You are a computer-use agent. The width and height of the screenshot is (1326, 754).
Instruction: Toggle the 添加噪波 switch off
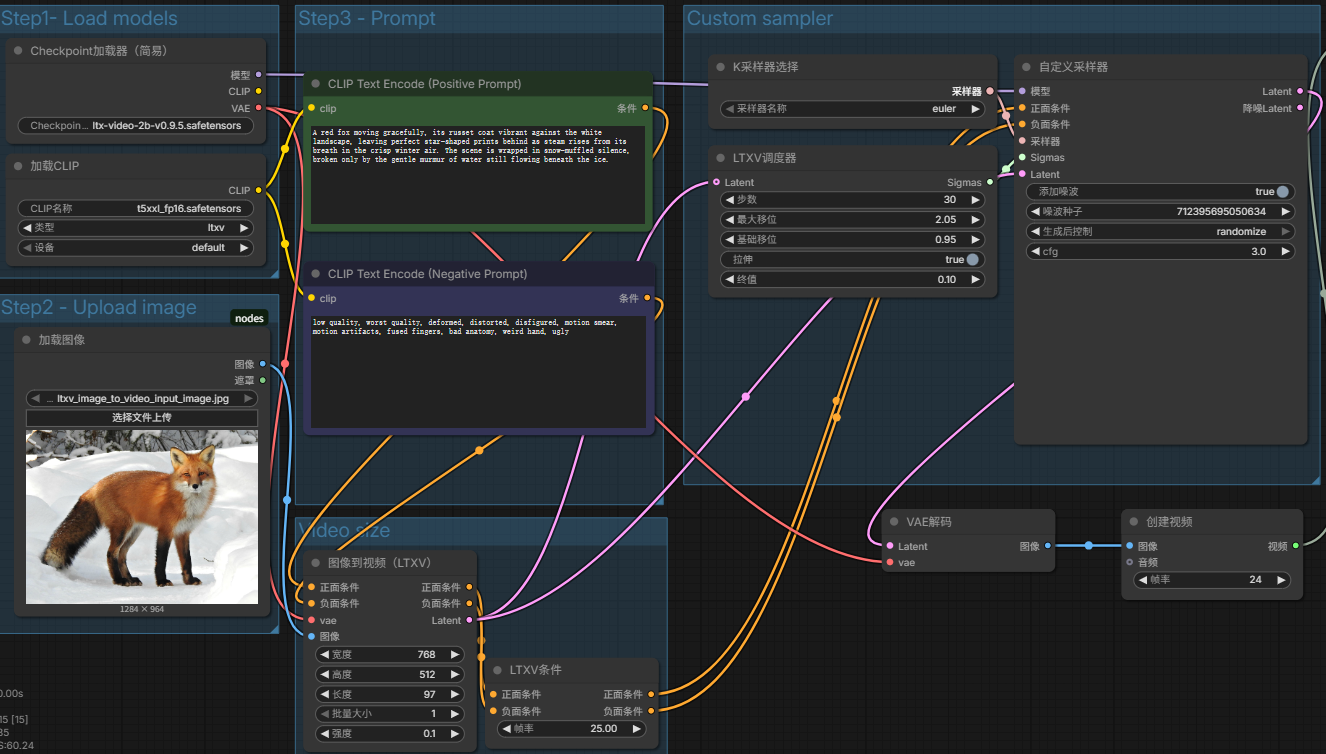coord(1281,191)
